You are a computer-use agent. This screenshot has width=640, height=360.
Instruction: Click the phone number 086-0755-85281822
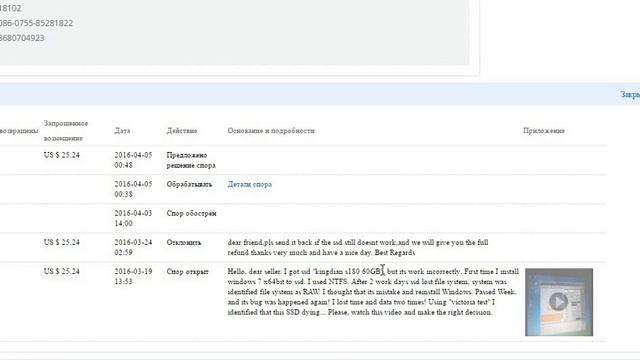pos(36,23)
